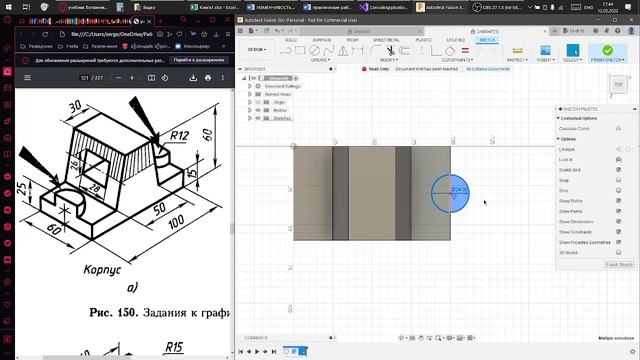Select the Sketch Dimension tool
The height and width of the screenshot is (360, 640).
(x=358, y=51)
